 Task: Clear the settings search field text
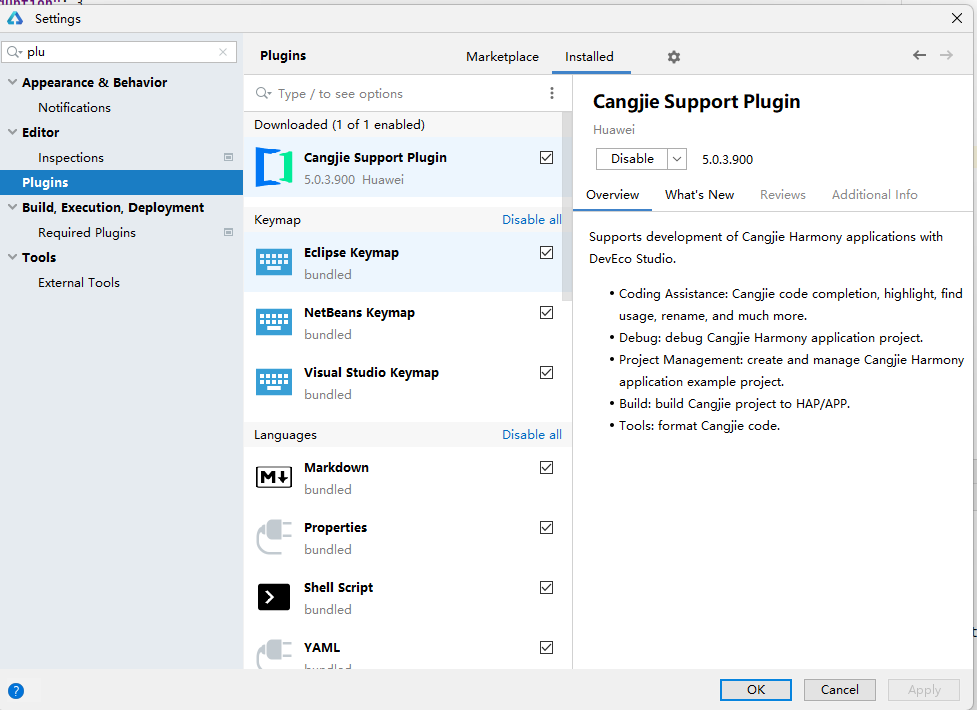point(223,52)
